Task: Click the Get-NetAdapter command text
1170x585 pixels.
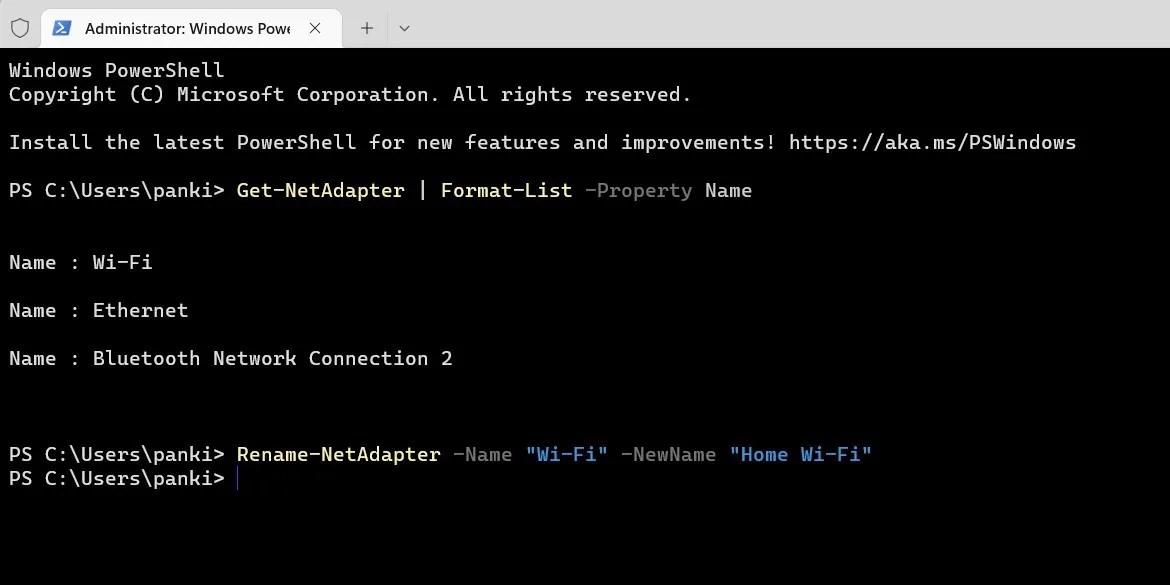Action: click(320, 190)
